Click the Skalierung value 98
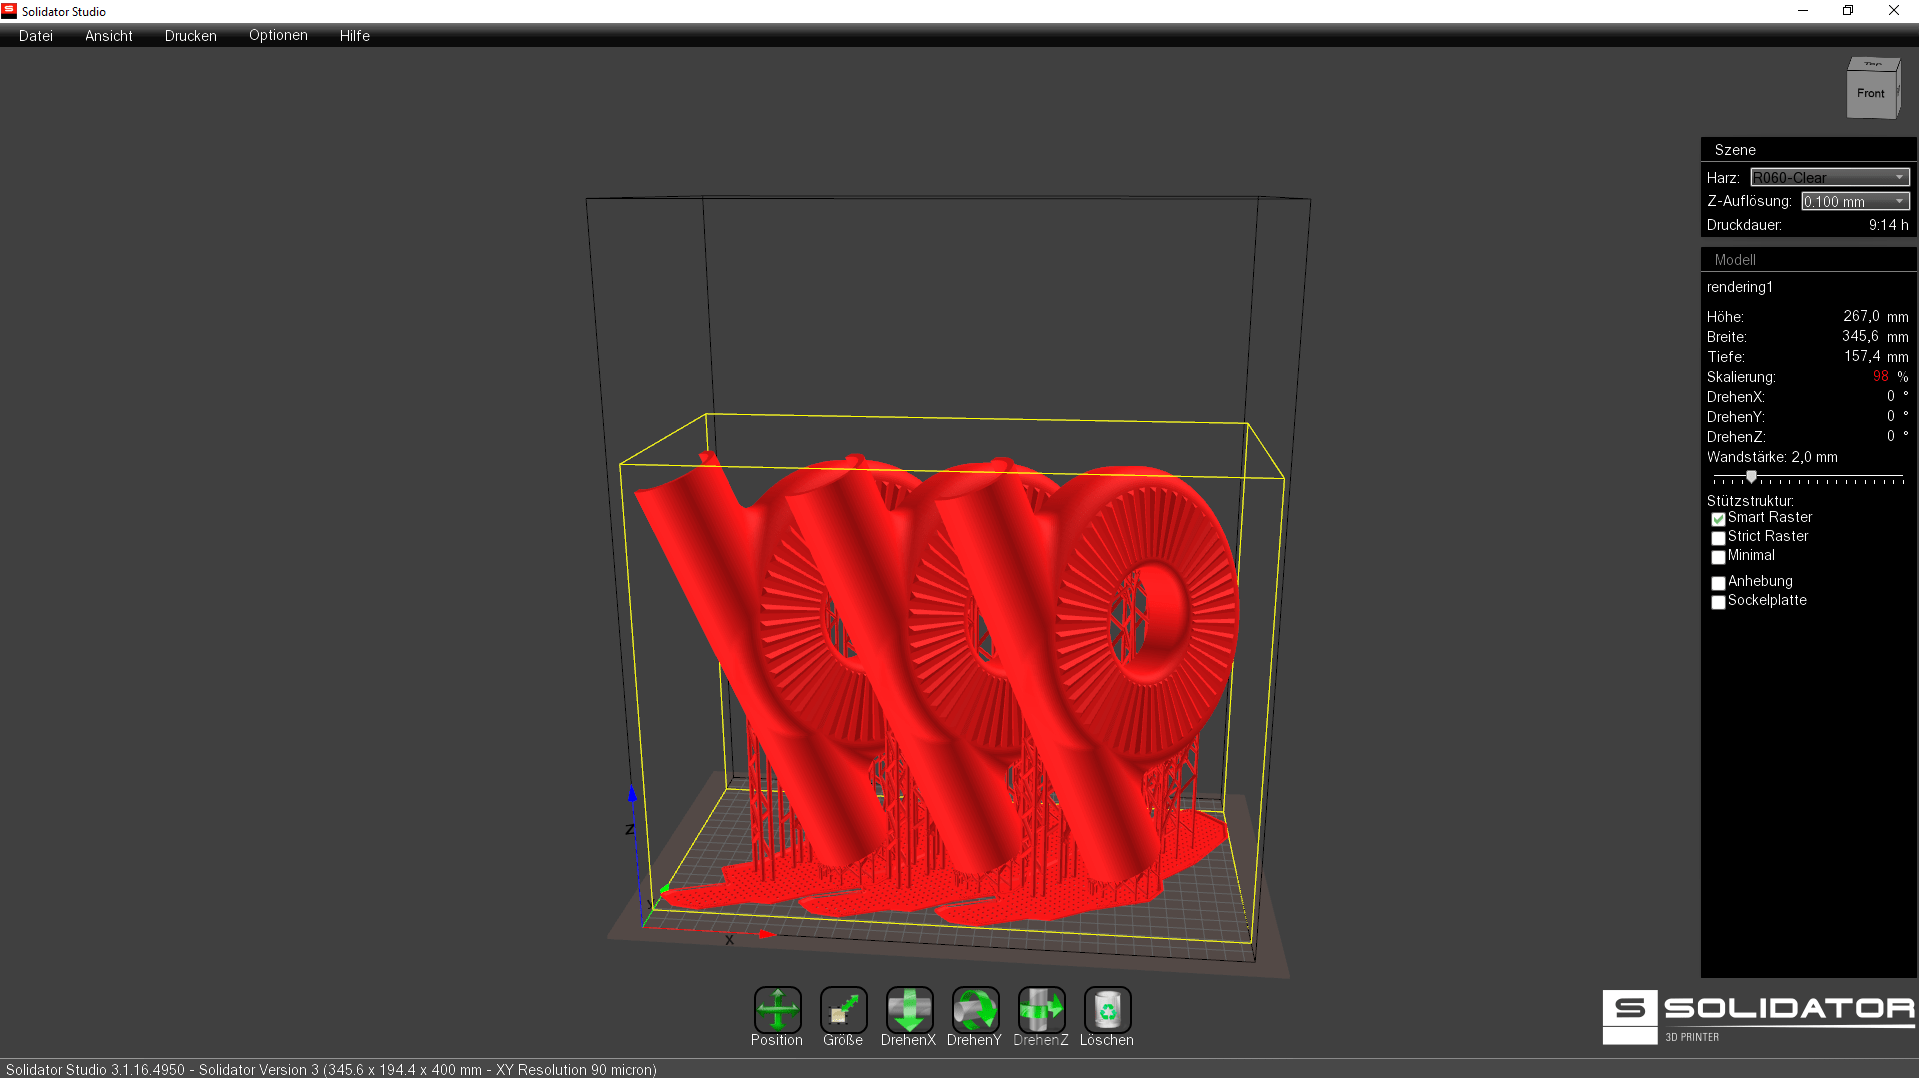 pos(1880,376)
